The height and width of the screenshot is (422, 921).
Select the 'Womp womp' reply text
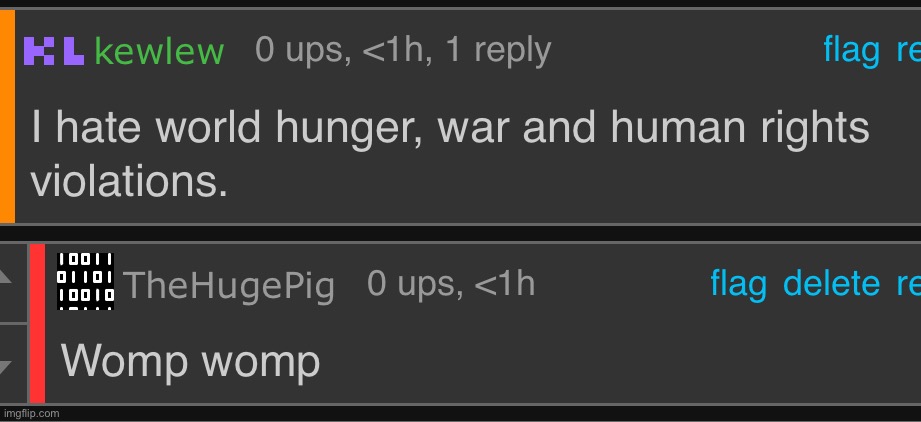(x=190, y=361)
